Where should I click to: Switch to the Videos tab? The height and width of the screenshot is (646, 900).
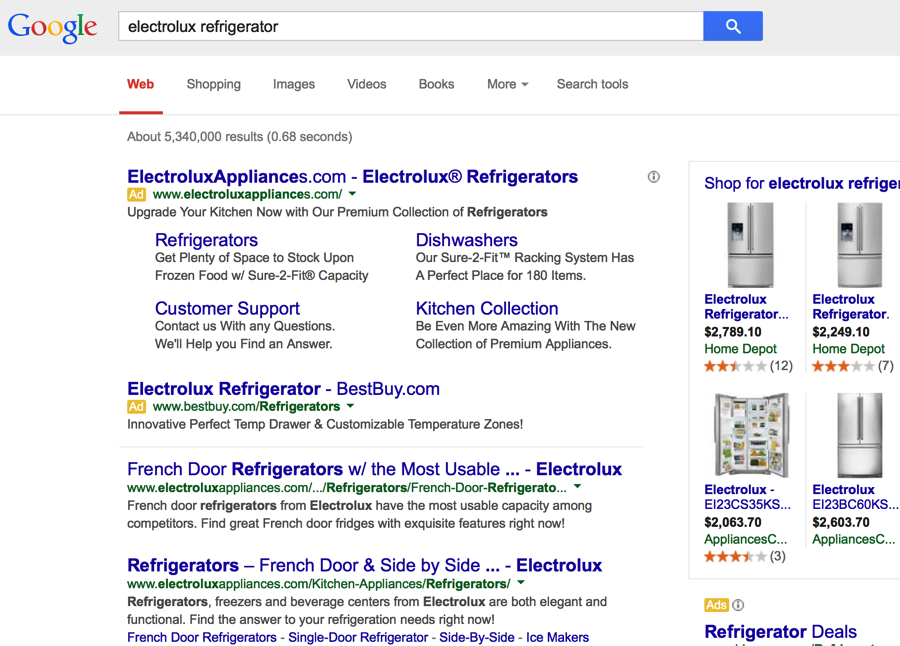[367, 84]
